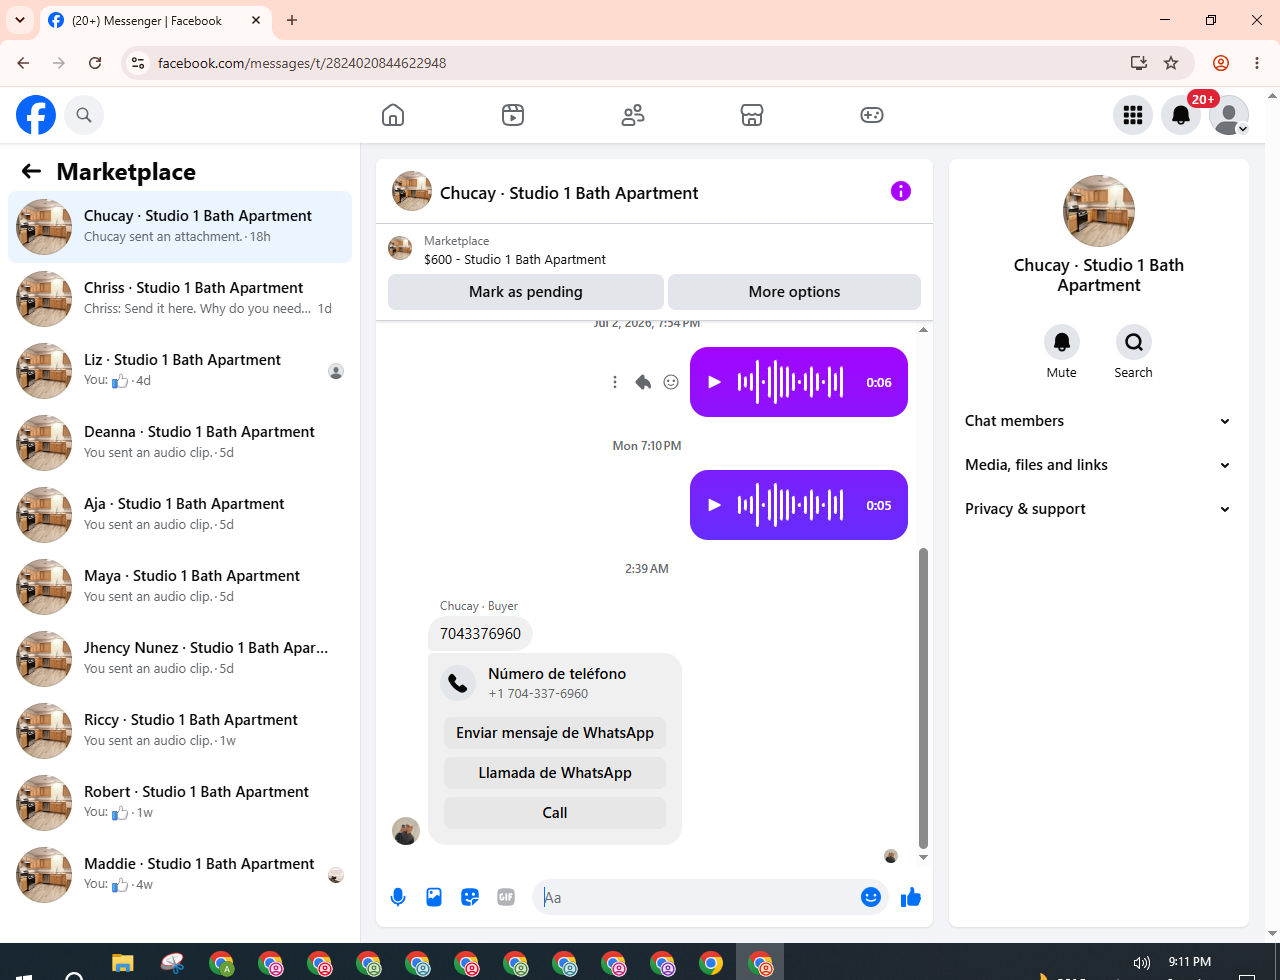Choose a sticker
This screenshot has height=980, width=1280.
pyautogui.click(x=470, y=897)
